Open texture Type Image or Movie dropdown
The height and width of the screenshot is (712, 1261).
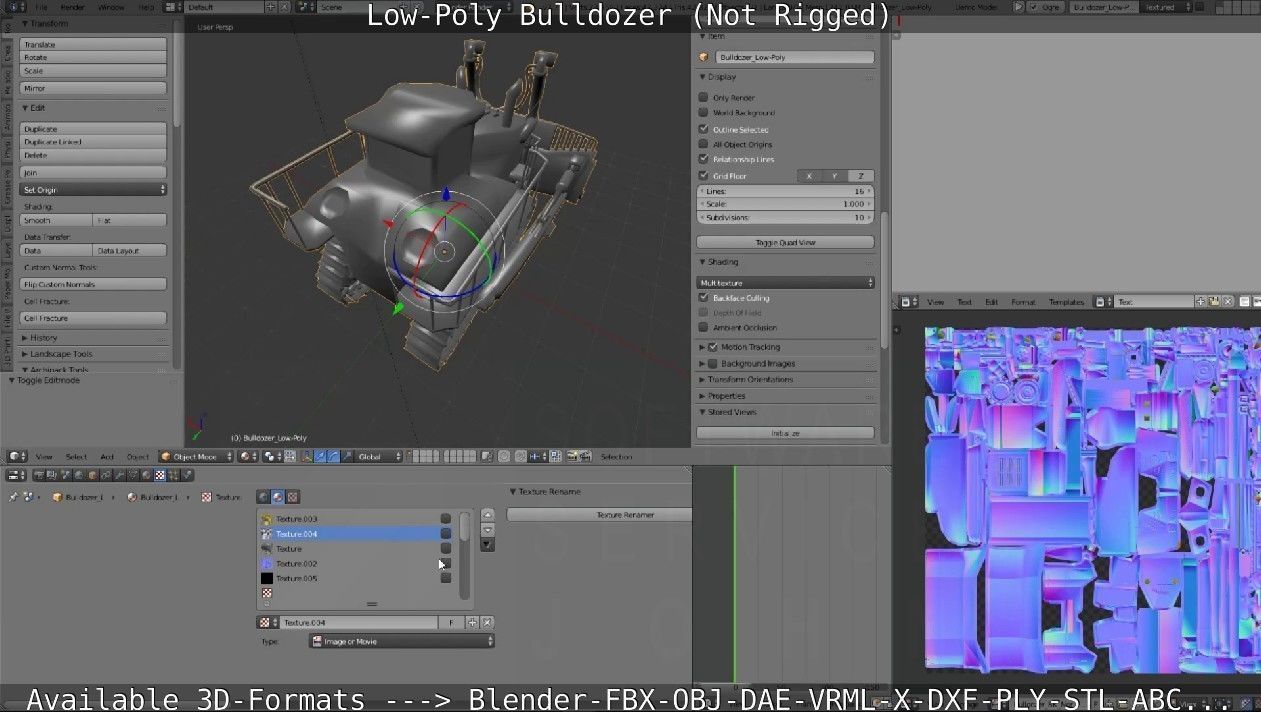(x=402, y=641)
